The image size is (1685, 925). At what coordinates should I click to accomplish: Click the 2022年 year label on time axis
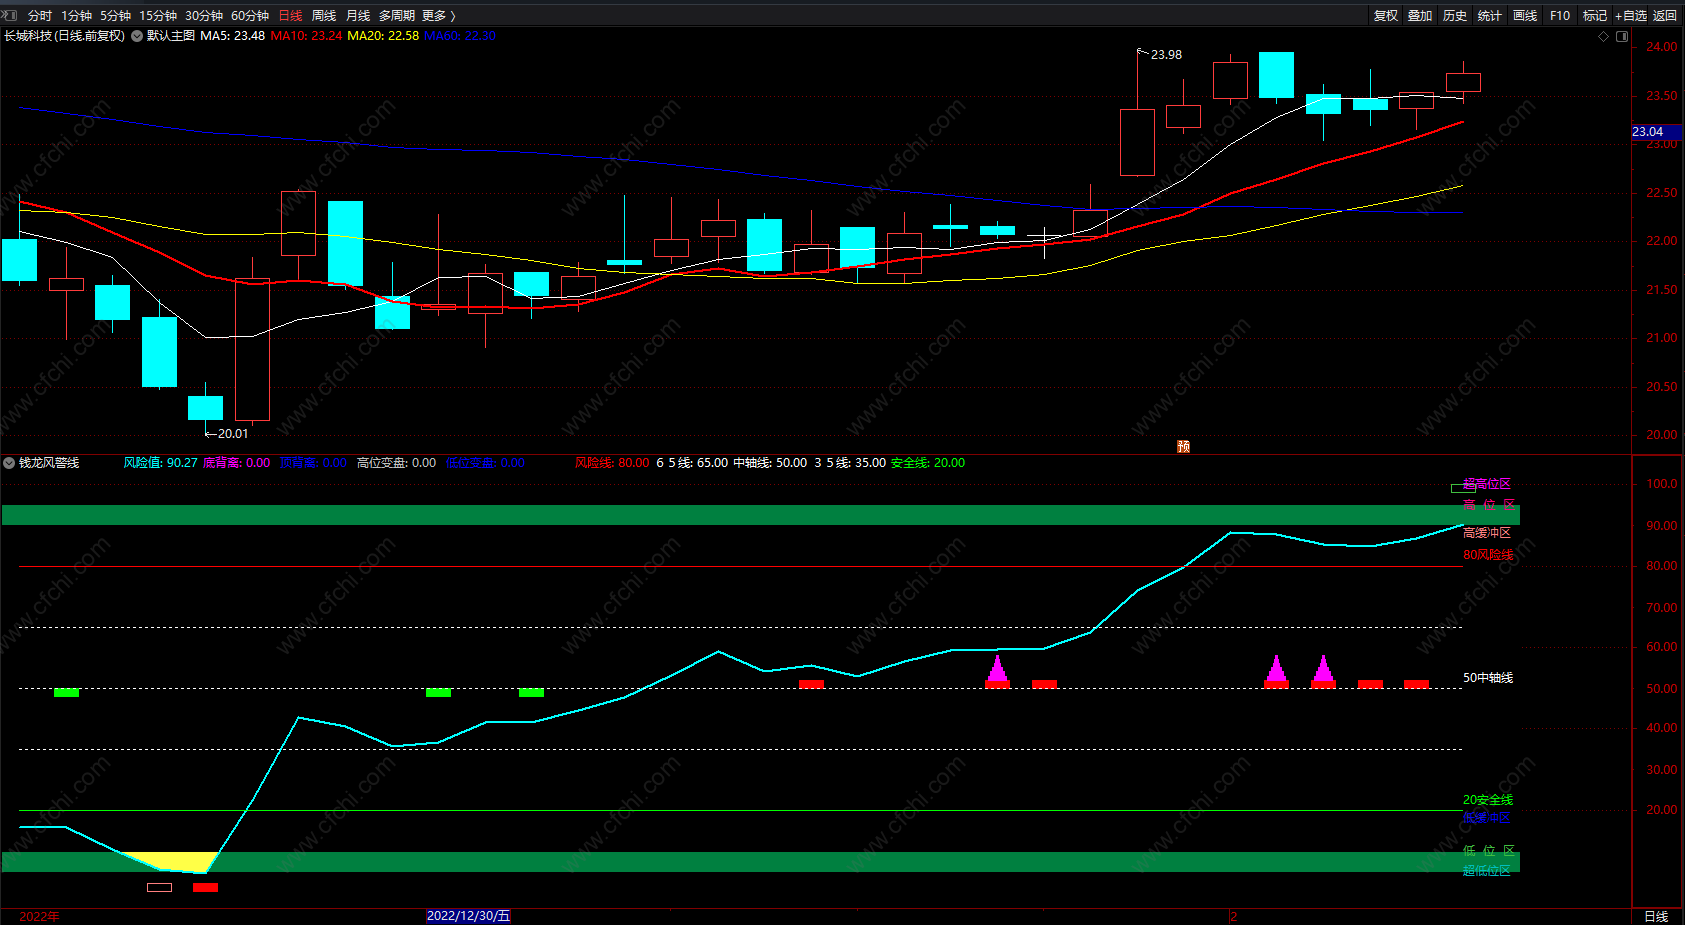(39, 917)
